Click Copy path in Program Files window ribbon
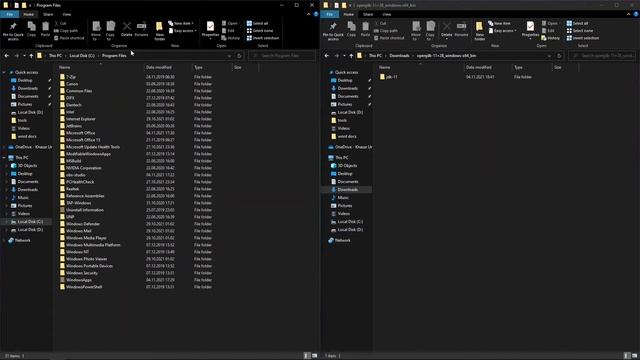The image size is (640, 360). (x=66, y=31)
